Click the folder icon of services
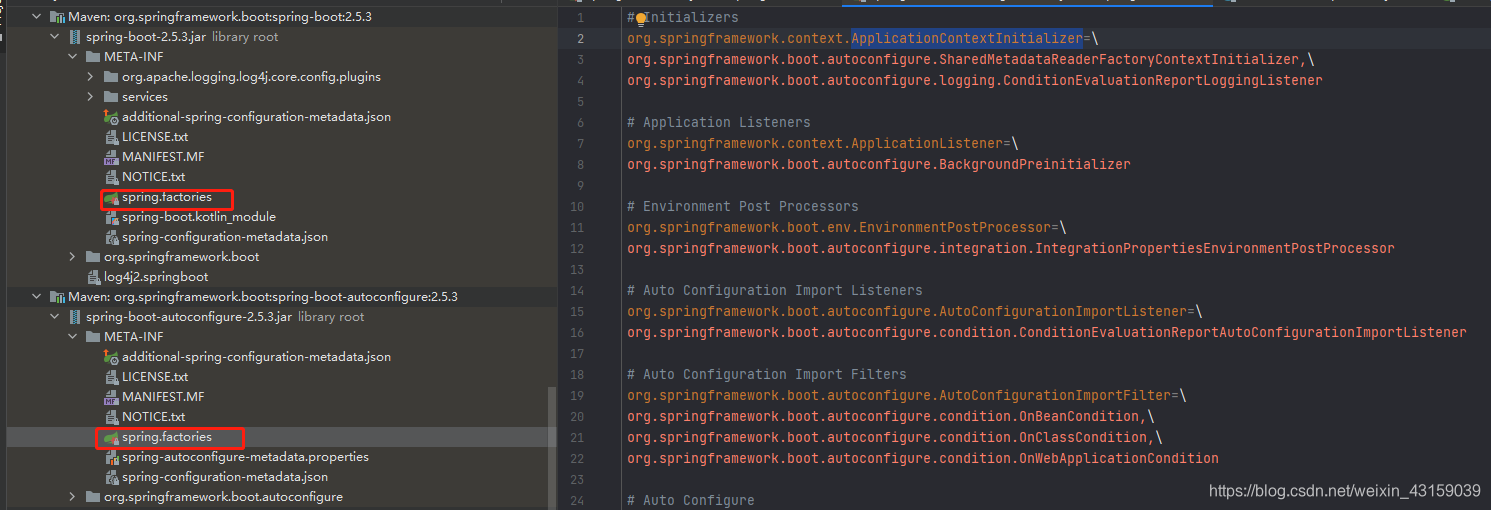Viewport: 1491px width, 510px height. tap(111, 97)
